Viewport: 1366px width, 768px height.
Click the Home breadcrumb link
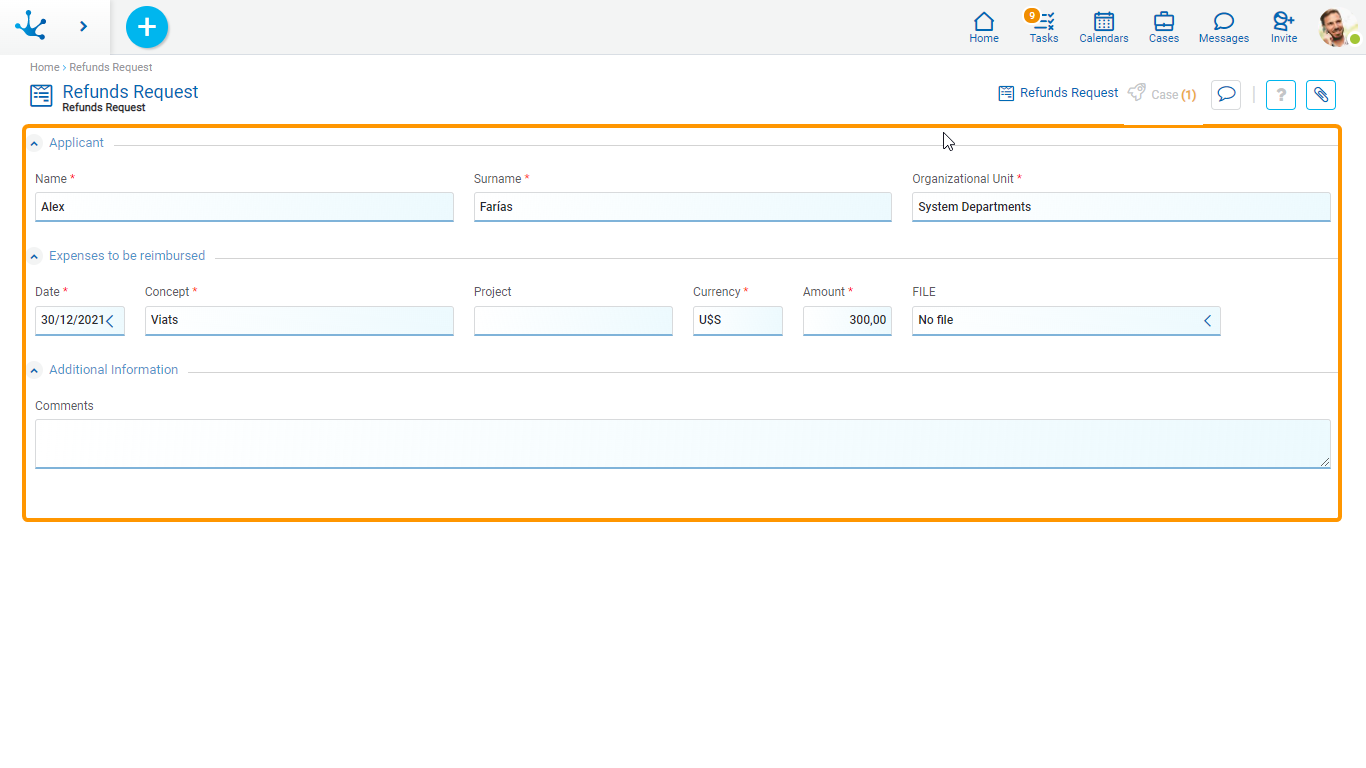[44, 67]
